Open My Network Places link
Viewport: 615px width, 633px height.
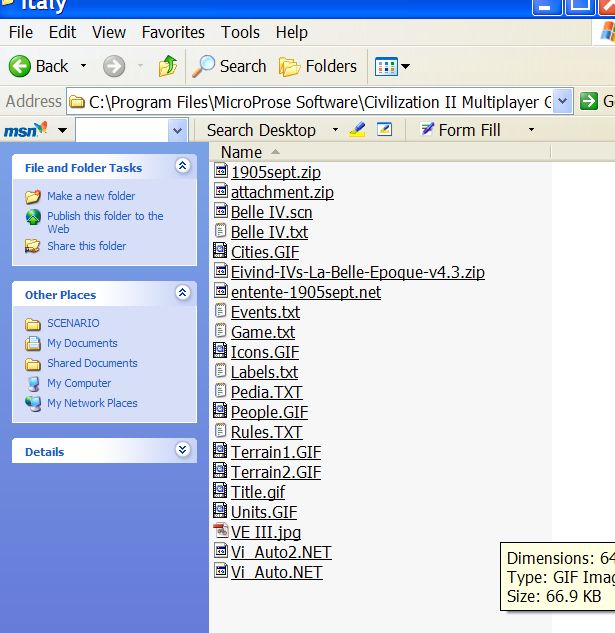(x=92, y=403)
